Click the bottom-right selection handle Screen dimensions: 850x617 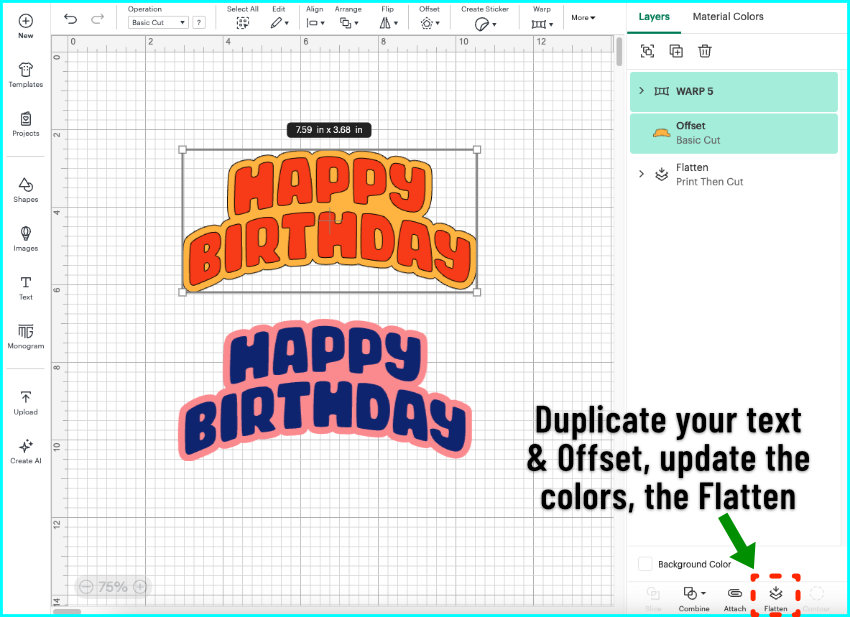[477, 292]
